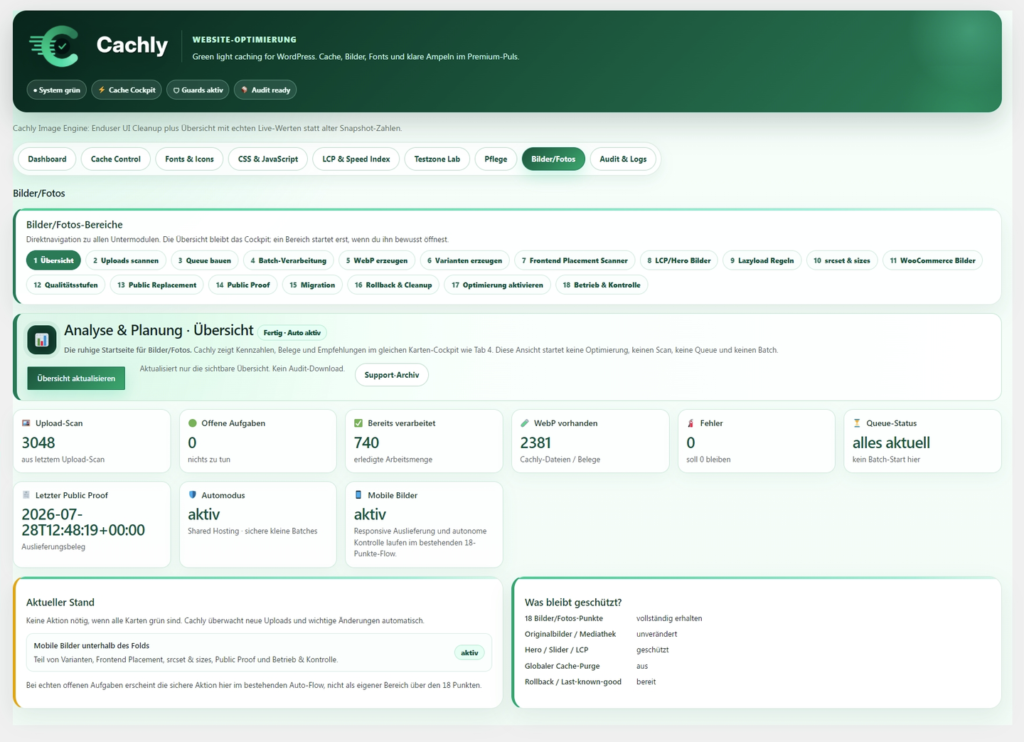This screenshot has width=1024, height=742.
Task: Open 9 Lazyload Regeln submodule
Action: [x=762, y=260]
